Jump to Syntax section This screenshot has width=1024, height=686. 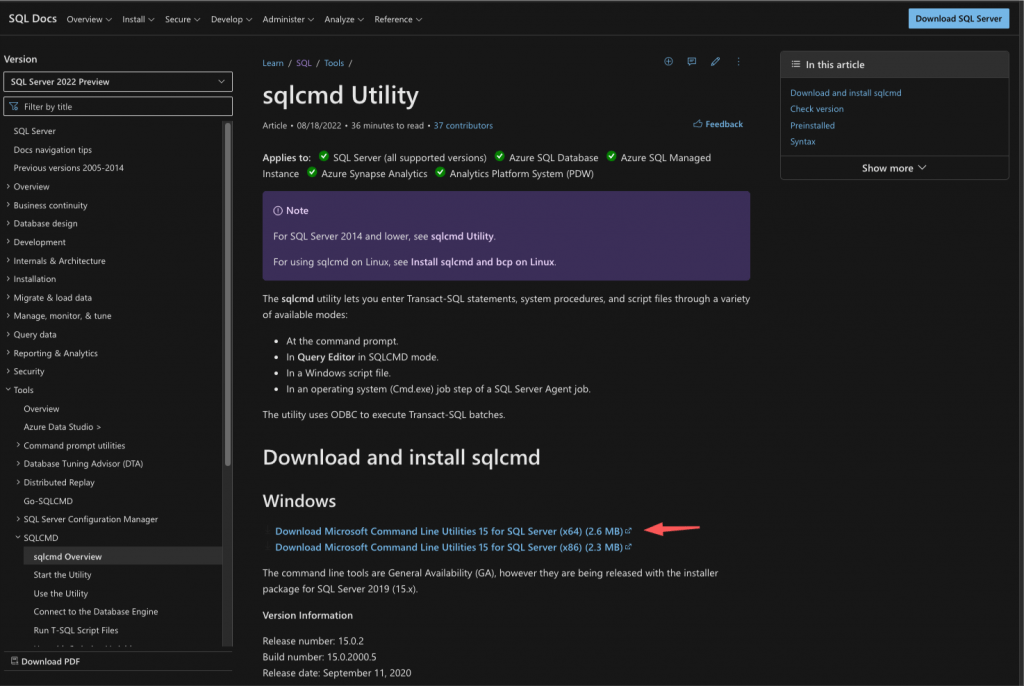point(803,142)
